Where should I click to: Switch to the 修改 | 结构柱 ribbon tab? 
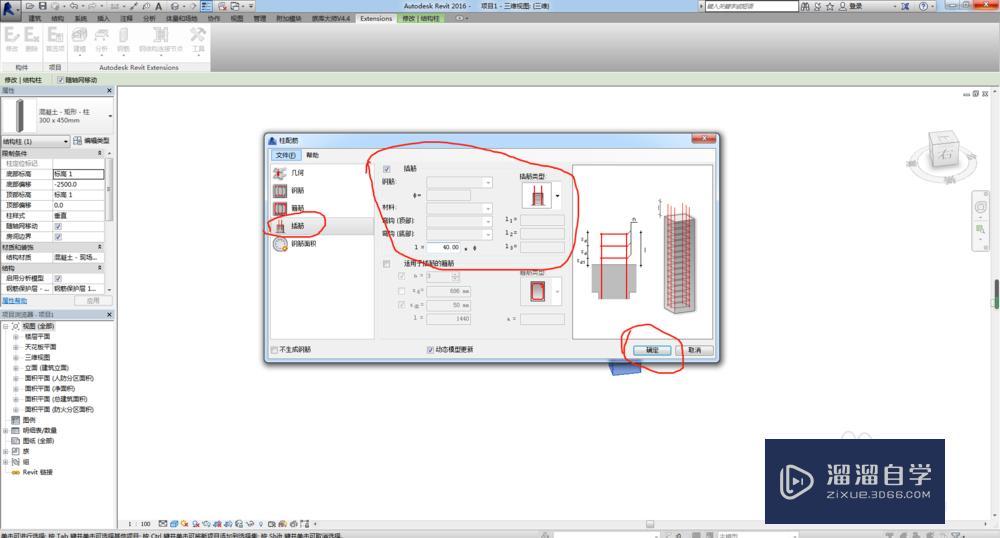420,18
